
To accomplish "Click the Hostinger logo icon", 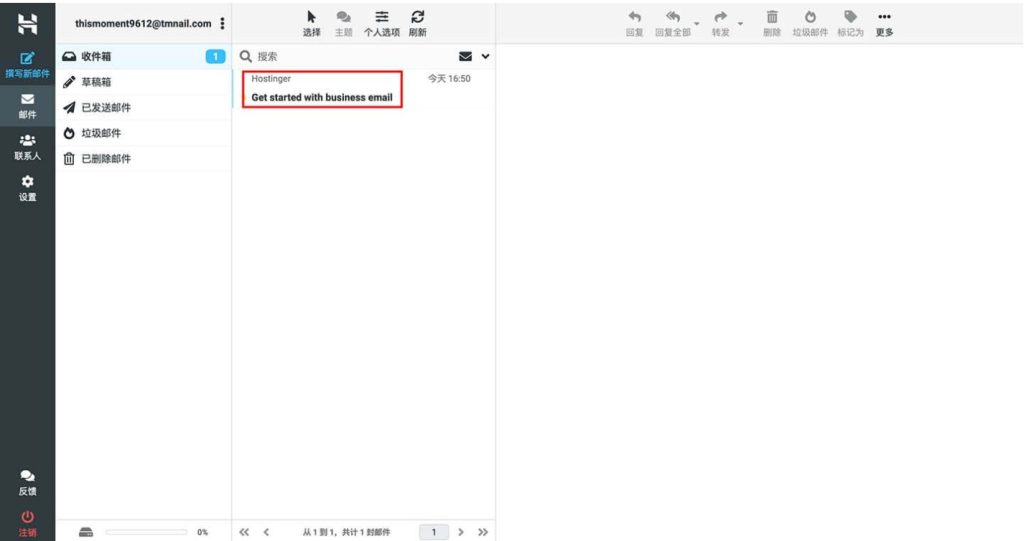I will [x=27, y=24].
